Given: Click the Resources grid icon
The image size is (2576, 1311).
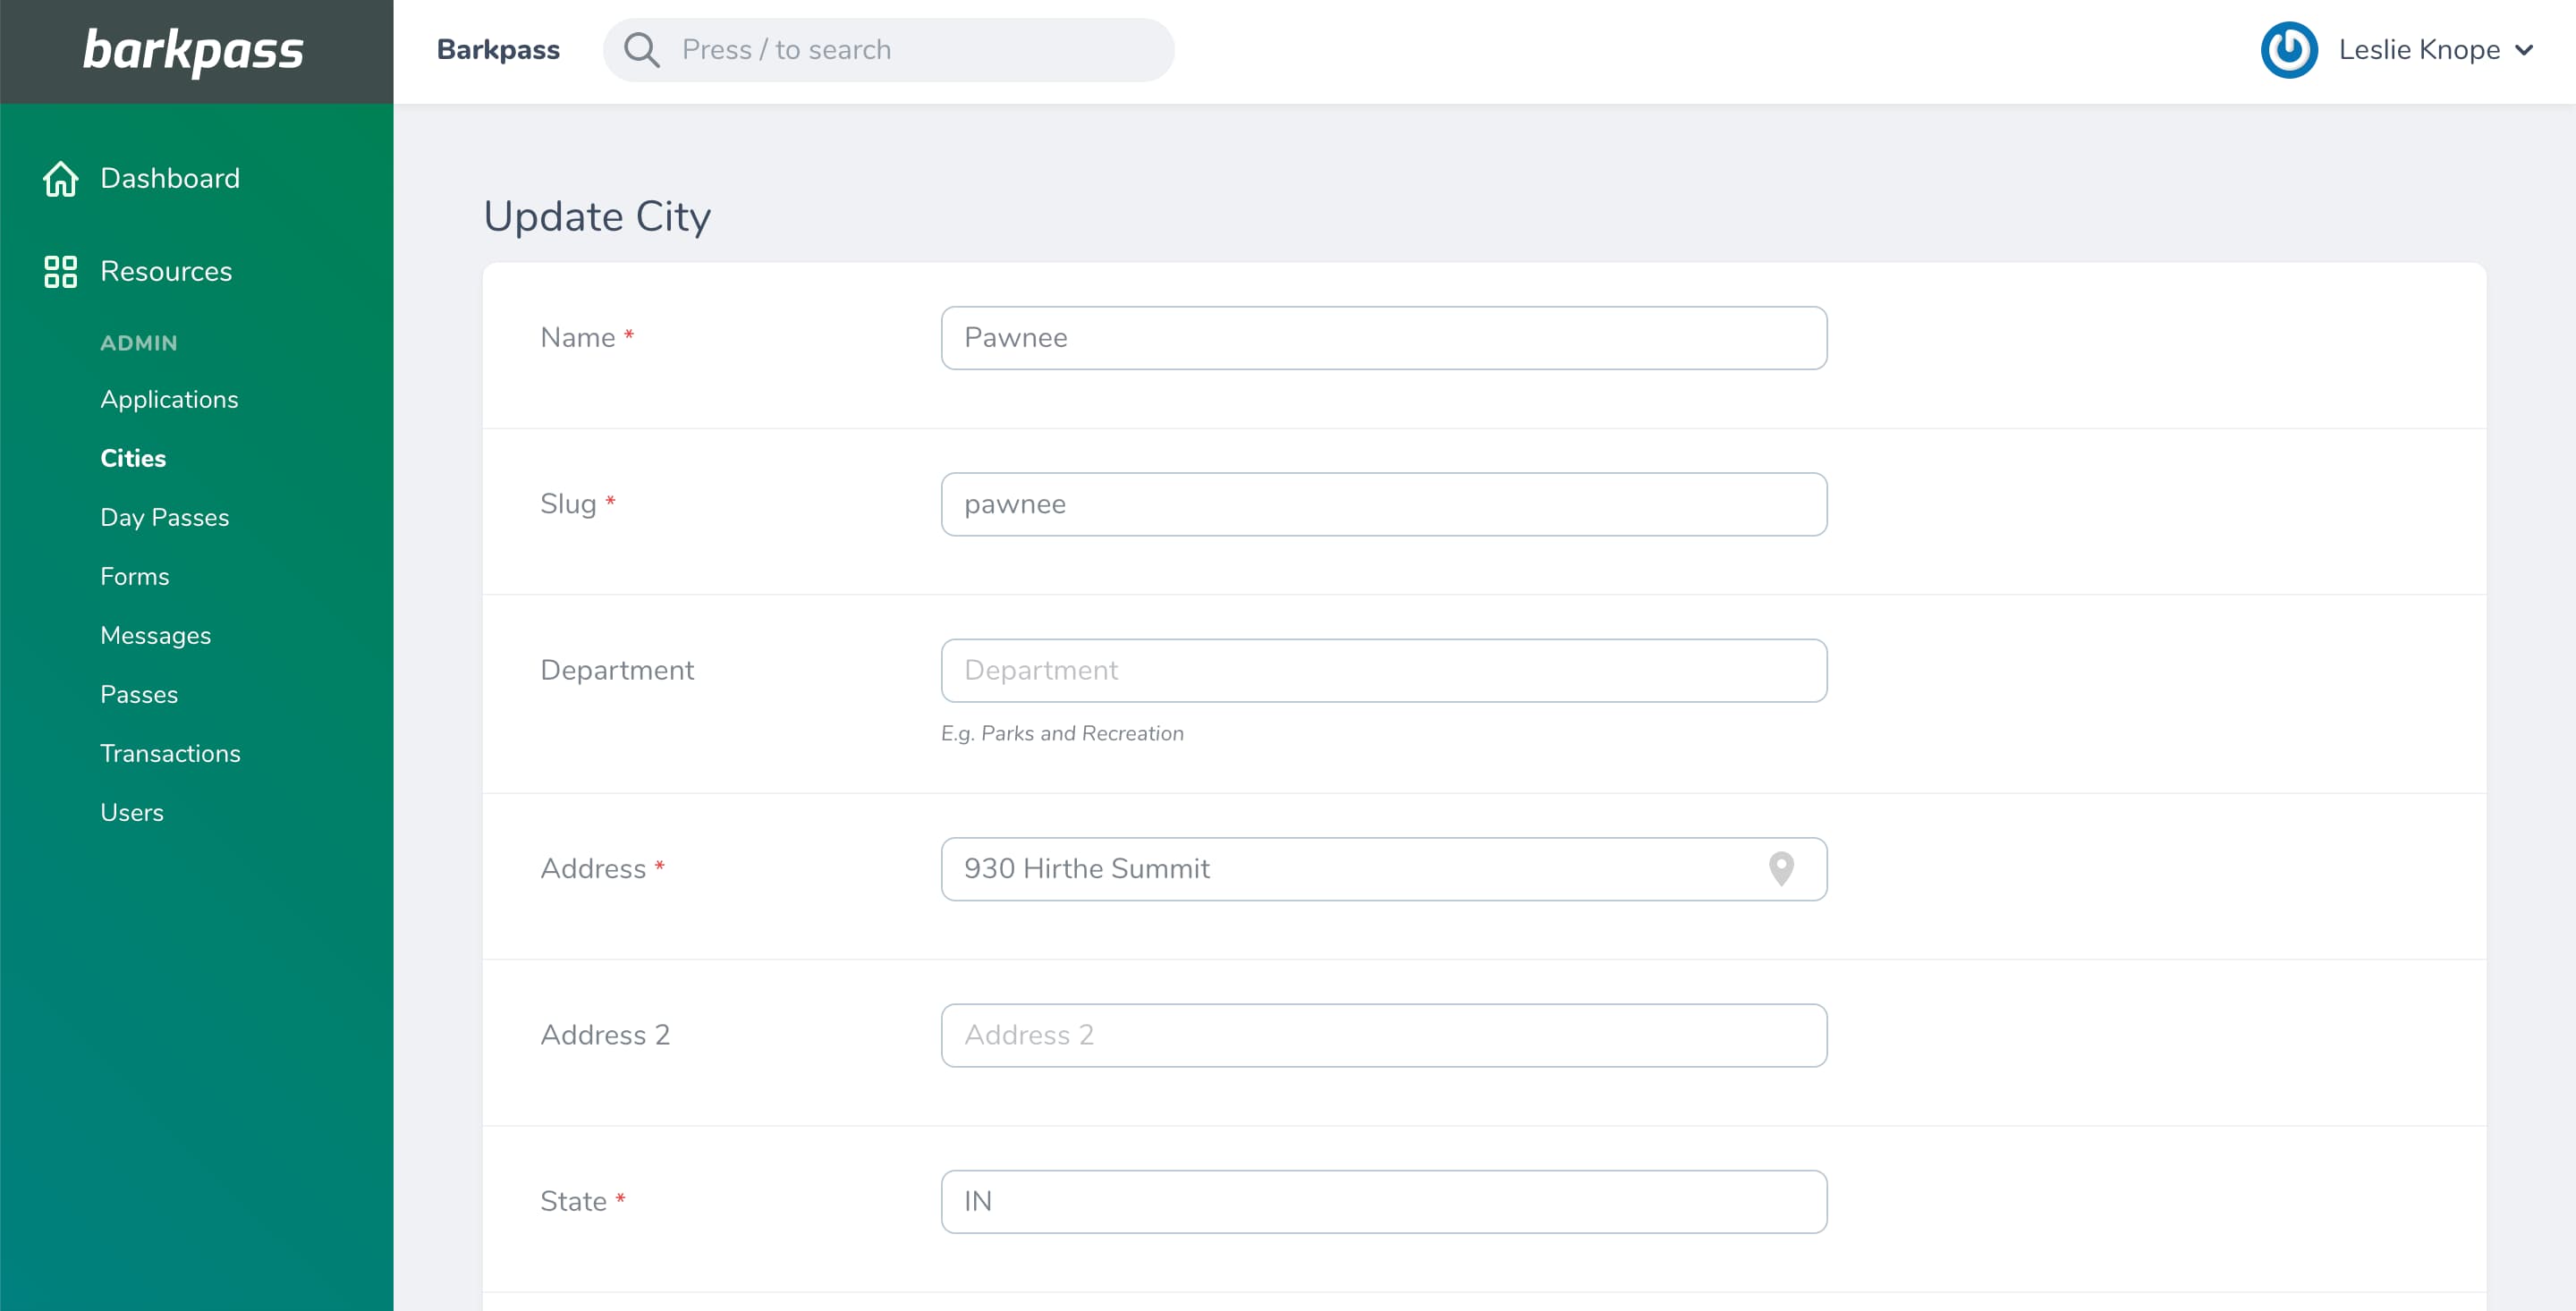Looking at the screenshot, I should [60, 272].
